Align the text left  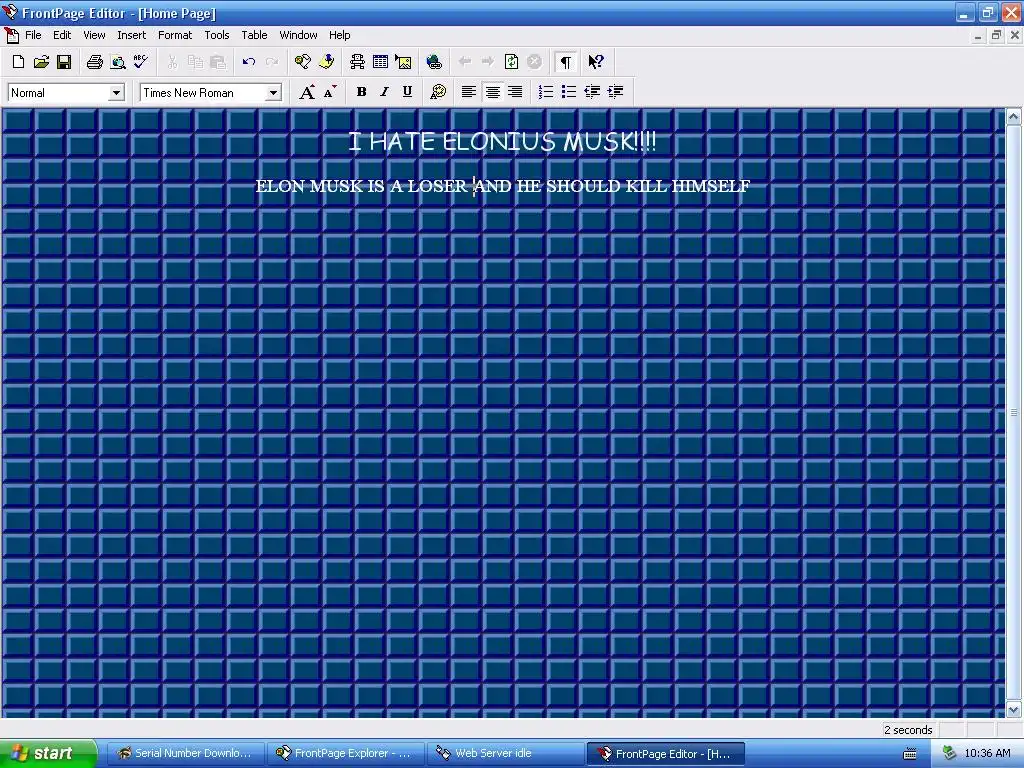pos(469,92)
